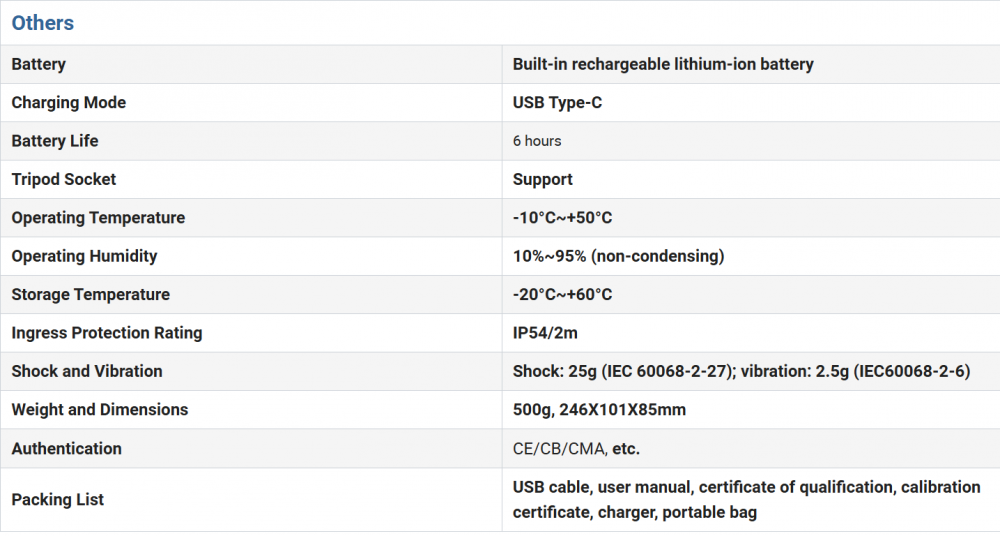This screenshot has width=1000, height=536.
Task: Select the "Battery Life" row label
Action: tap(55, 141)
